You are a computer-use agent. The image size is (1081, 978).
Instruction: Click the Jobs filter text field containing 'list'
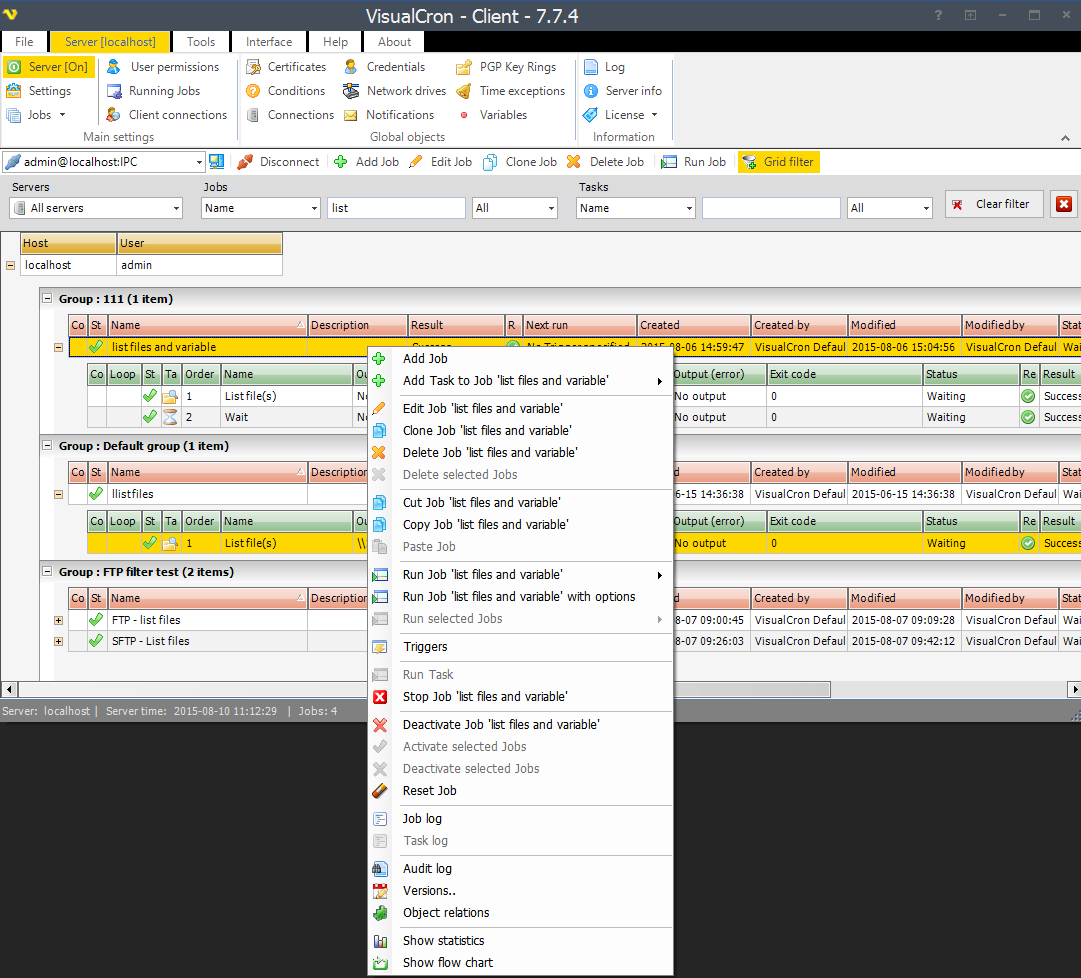tap(396, 208)
